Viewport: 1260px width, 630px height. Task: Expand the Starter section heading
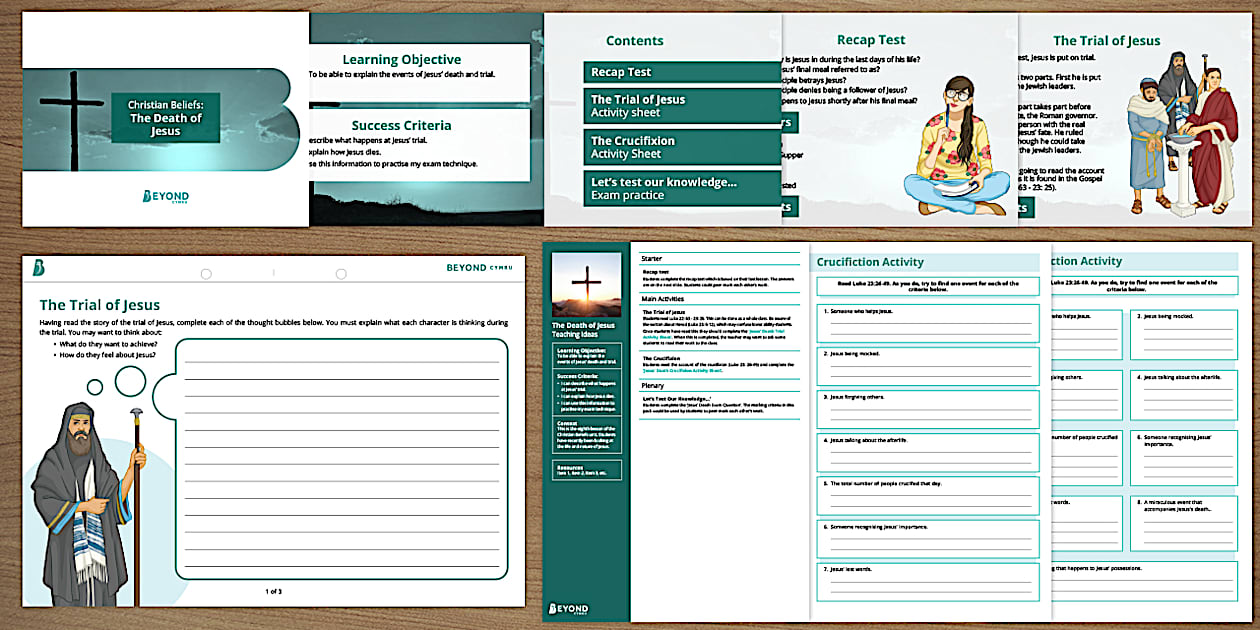click(x=651, y=257)
